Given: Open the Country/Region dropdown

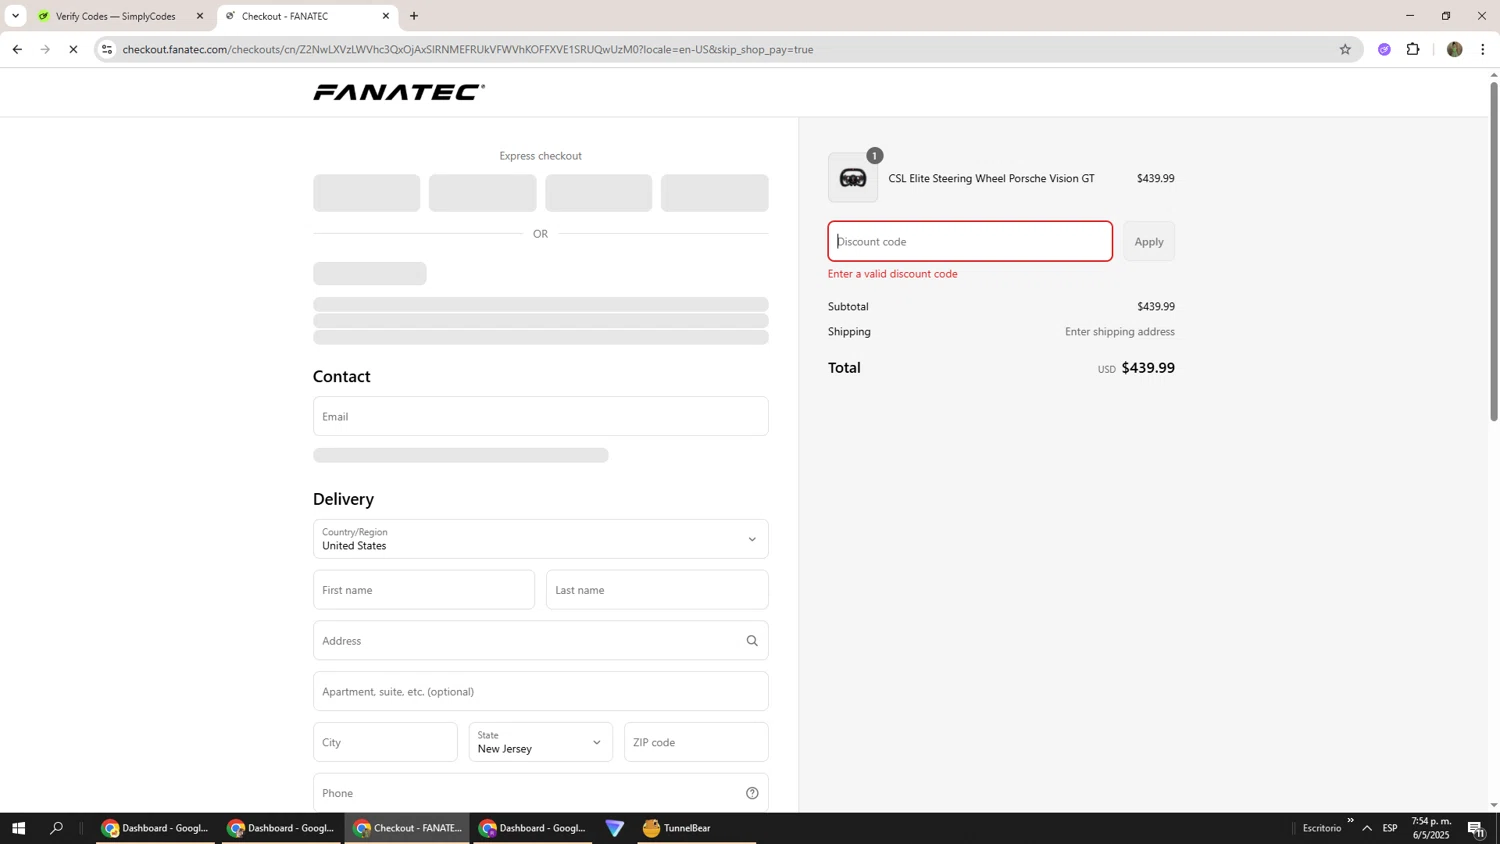Looking at the screenshot, I should point(540,539).
